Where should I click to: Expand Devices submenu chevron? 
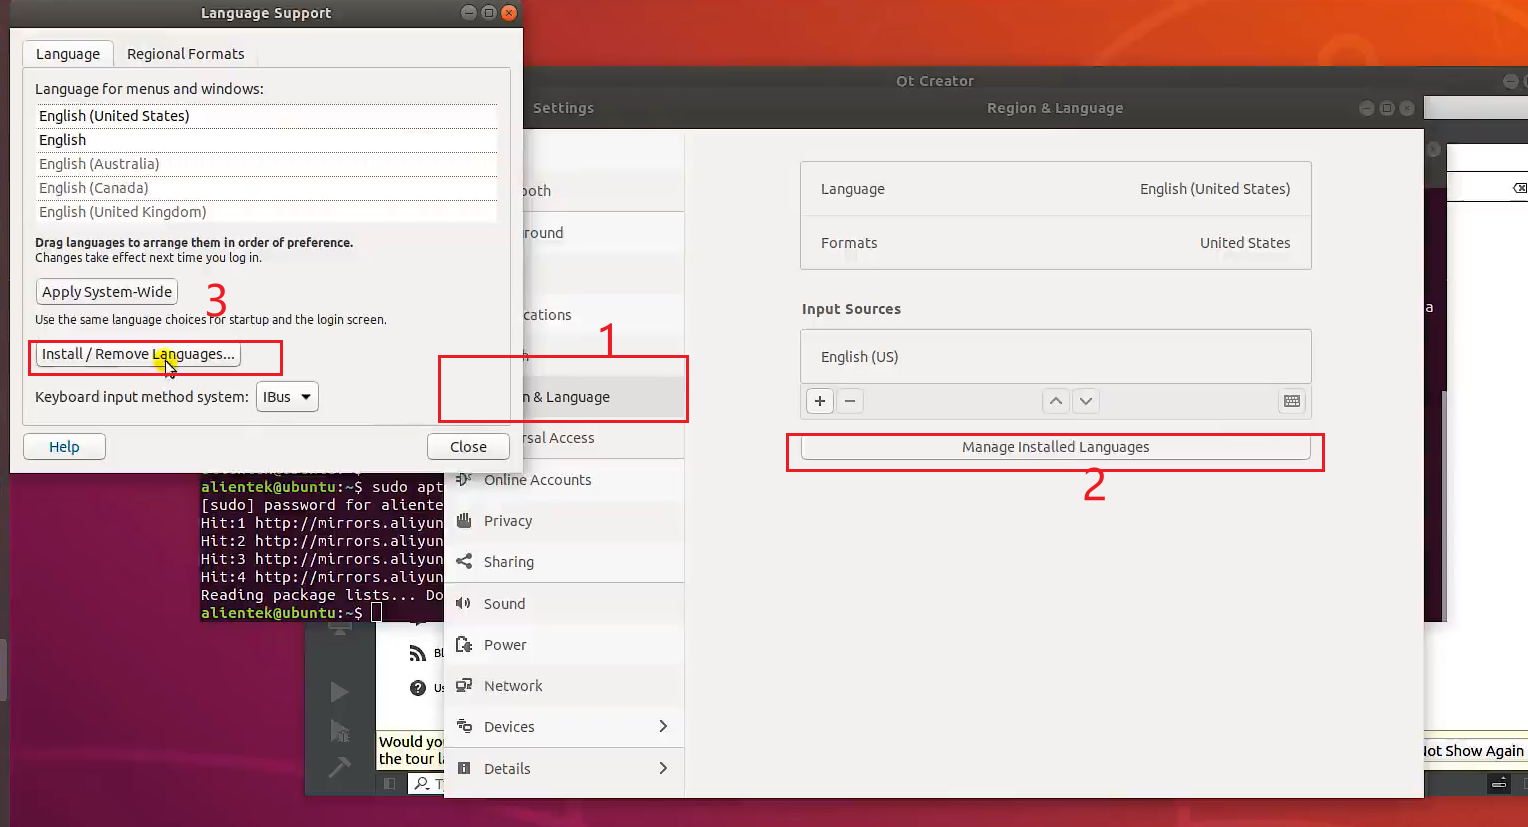pos(663,727)
